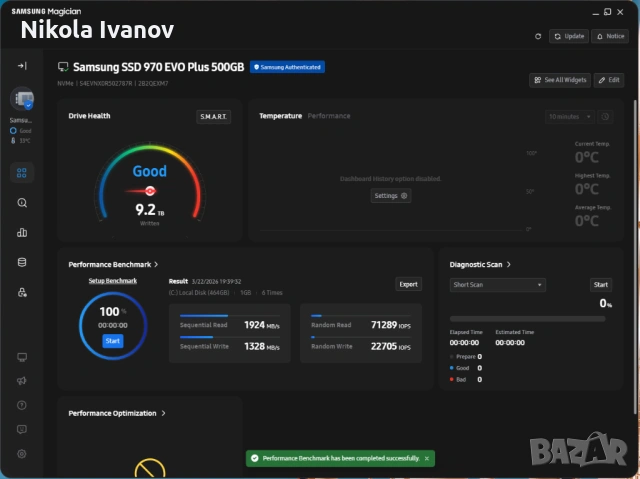Click the megaphone announcements icon in sidebar
Image resolution: width=640 pixels, height=479 pixels.
tap(22, 381)
